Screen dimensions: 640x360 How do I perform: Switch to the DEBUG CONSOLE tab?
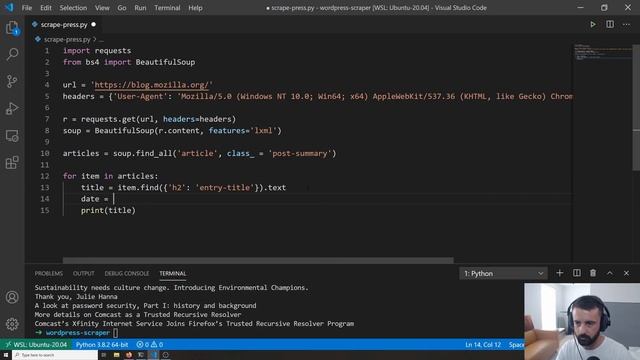point(127,273)
